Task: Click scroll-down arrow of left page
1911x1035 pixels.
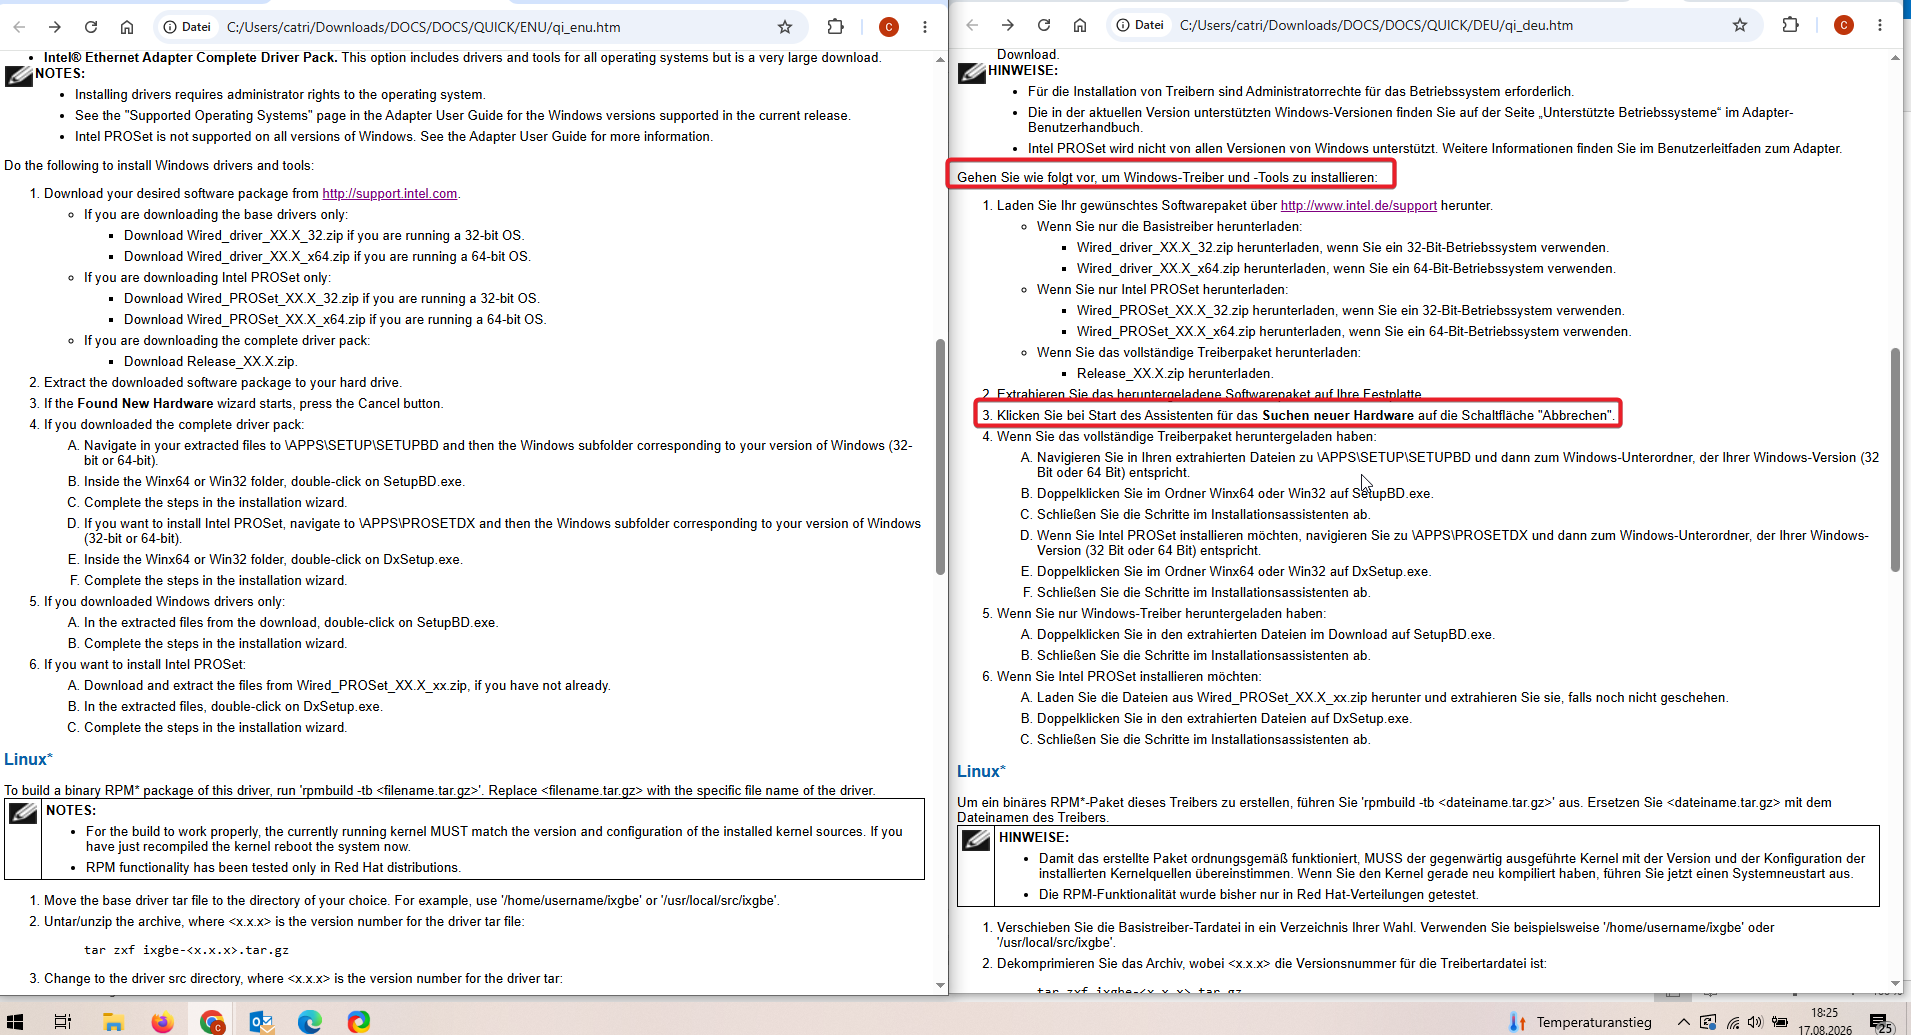Action: 940,985
